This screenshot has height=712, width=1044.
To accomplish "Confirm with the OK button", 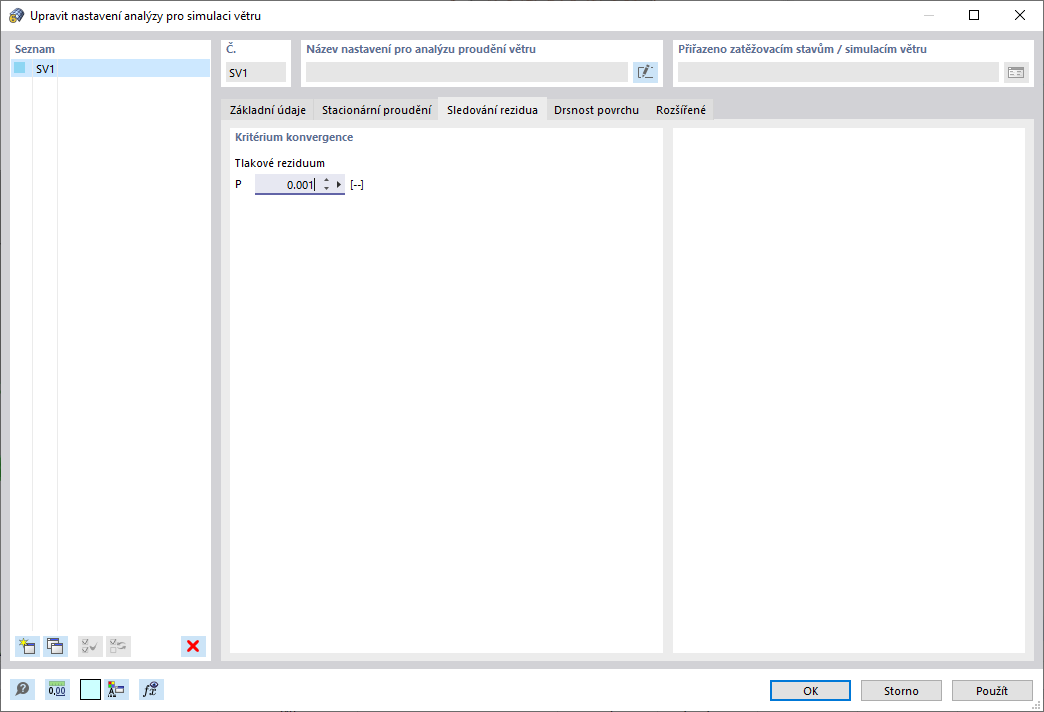I will [x=810, y=691].
